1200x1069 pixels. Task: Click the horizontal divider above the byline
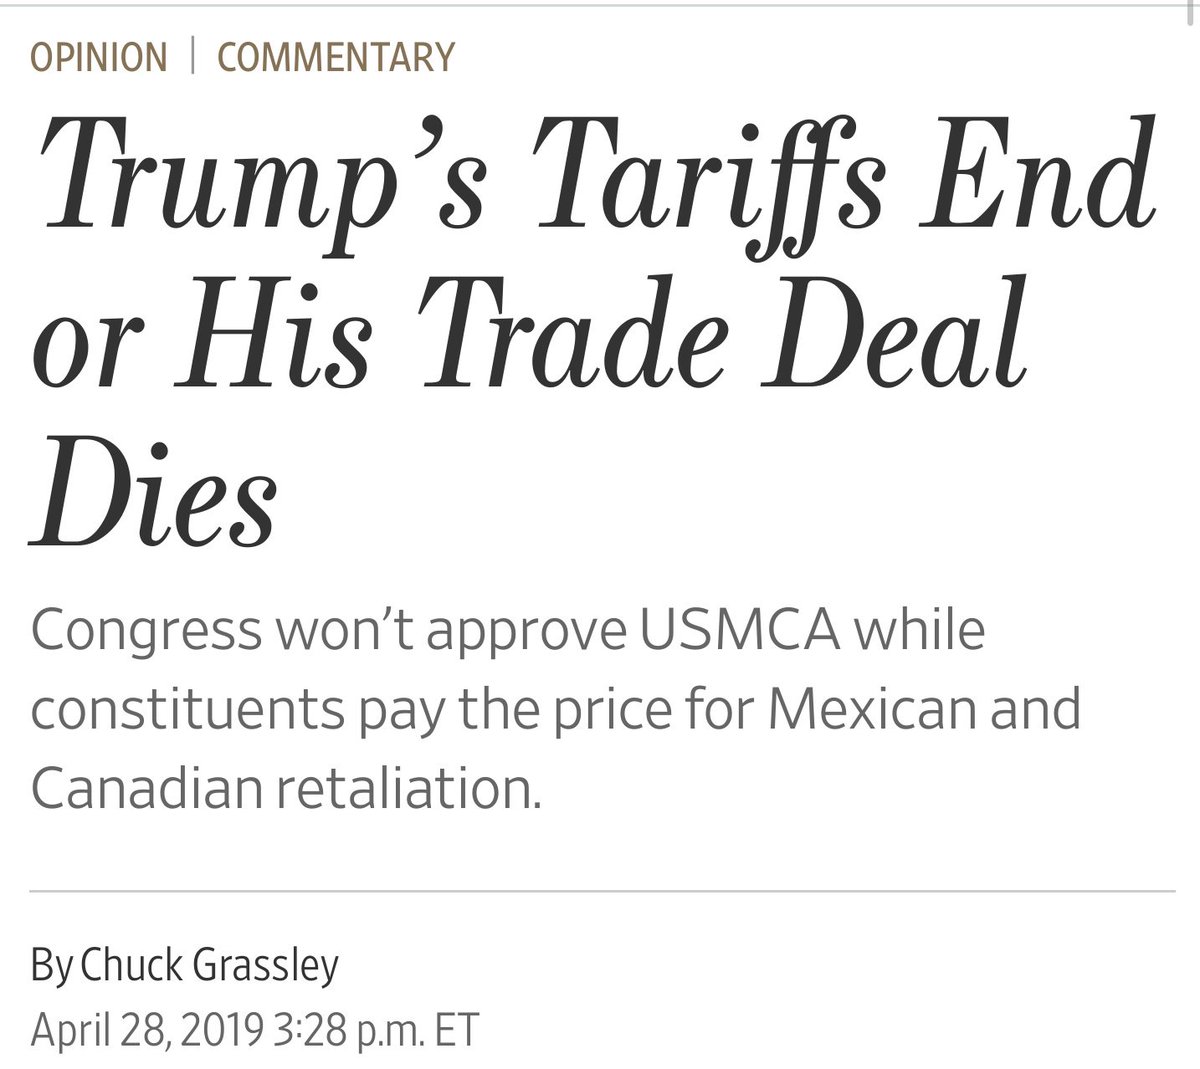point(602,889)
